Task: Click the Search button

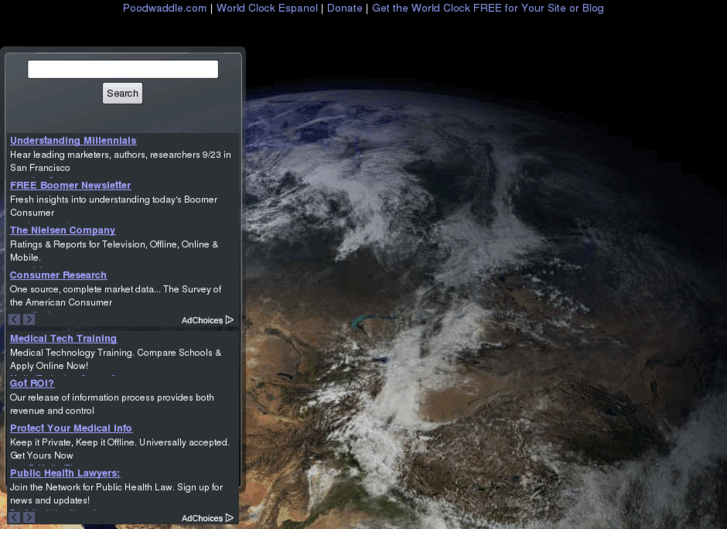Action: pos(122,93)
